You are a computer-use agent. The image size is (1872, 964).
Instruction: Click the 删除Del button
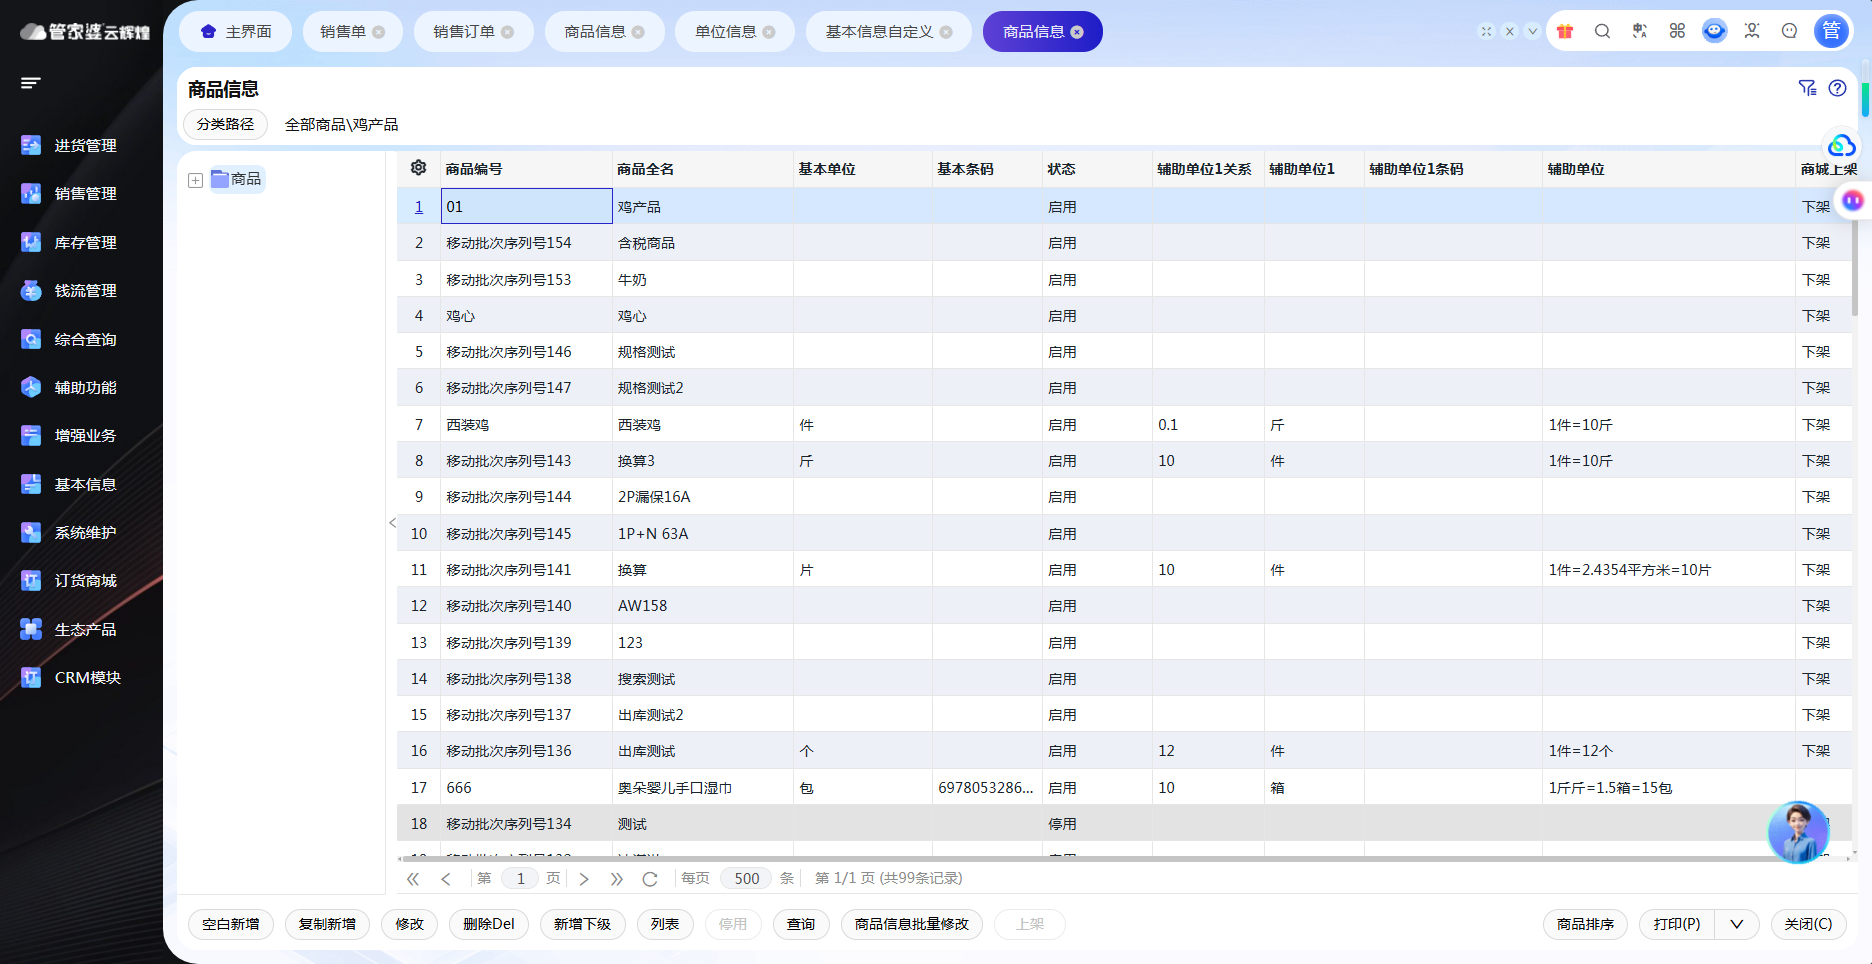[x=488, y=924]
